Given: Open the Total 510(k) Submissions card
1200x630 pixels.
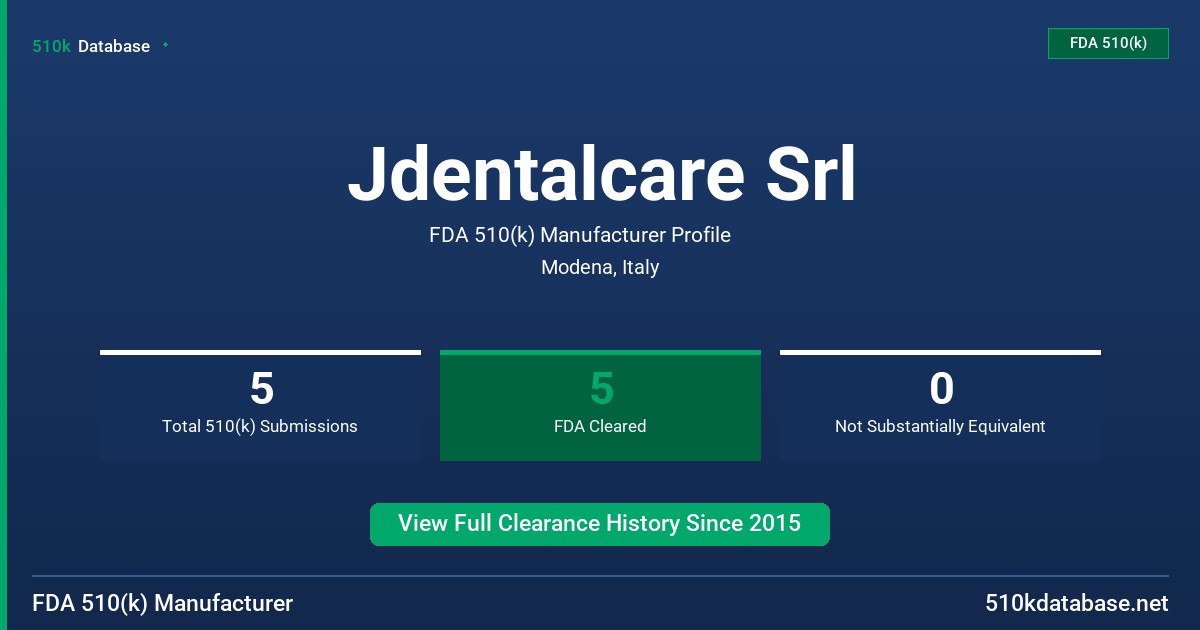Looking at the screenshot, I should [x=260, y=406].
